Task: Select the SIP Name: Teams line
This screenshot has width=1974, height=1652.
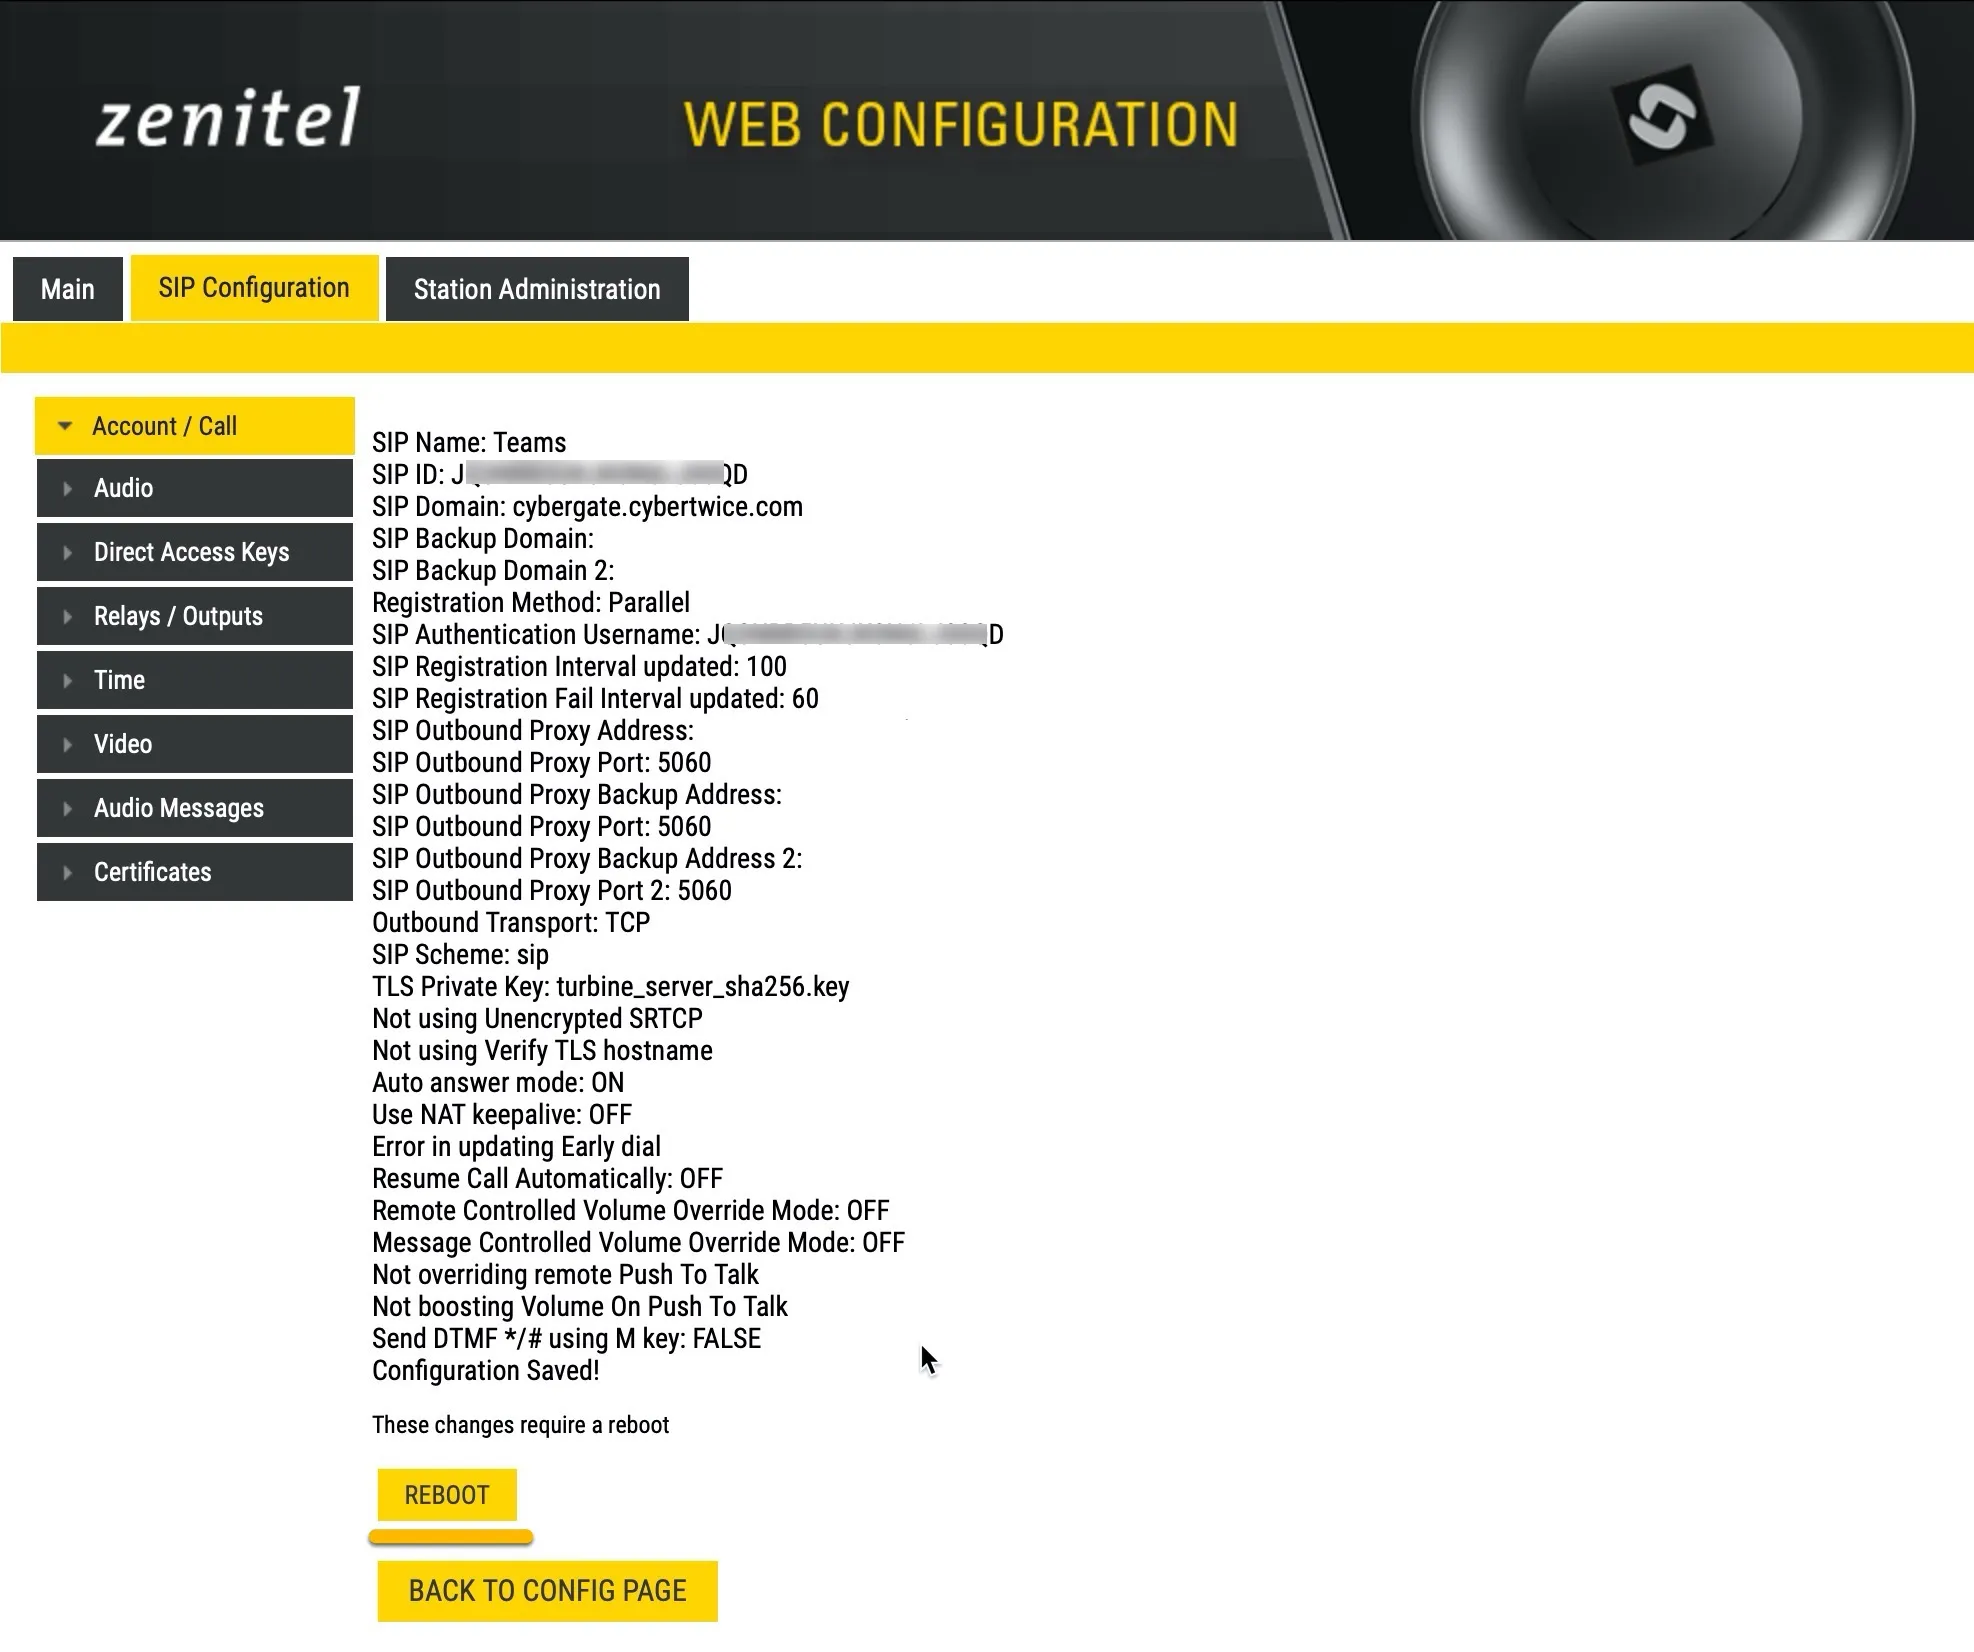Action: tap(469, 443)
